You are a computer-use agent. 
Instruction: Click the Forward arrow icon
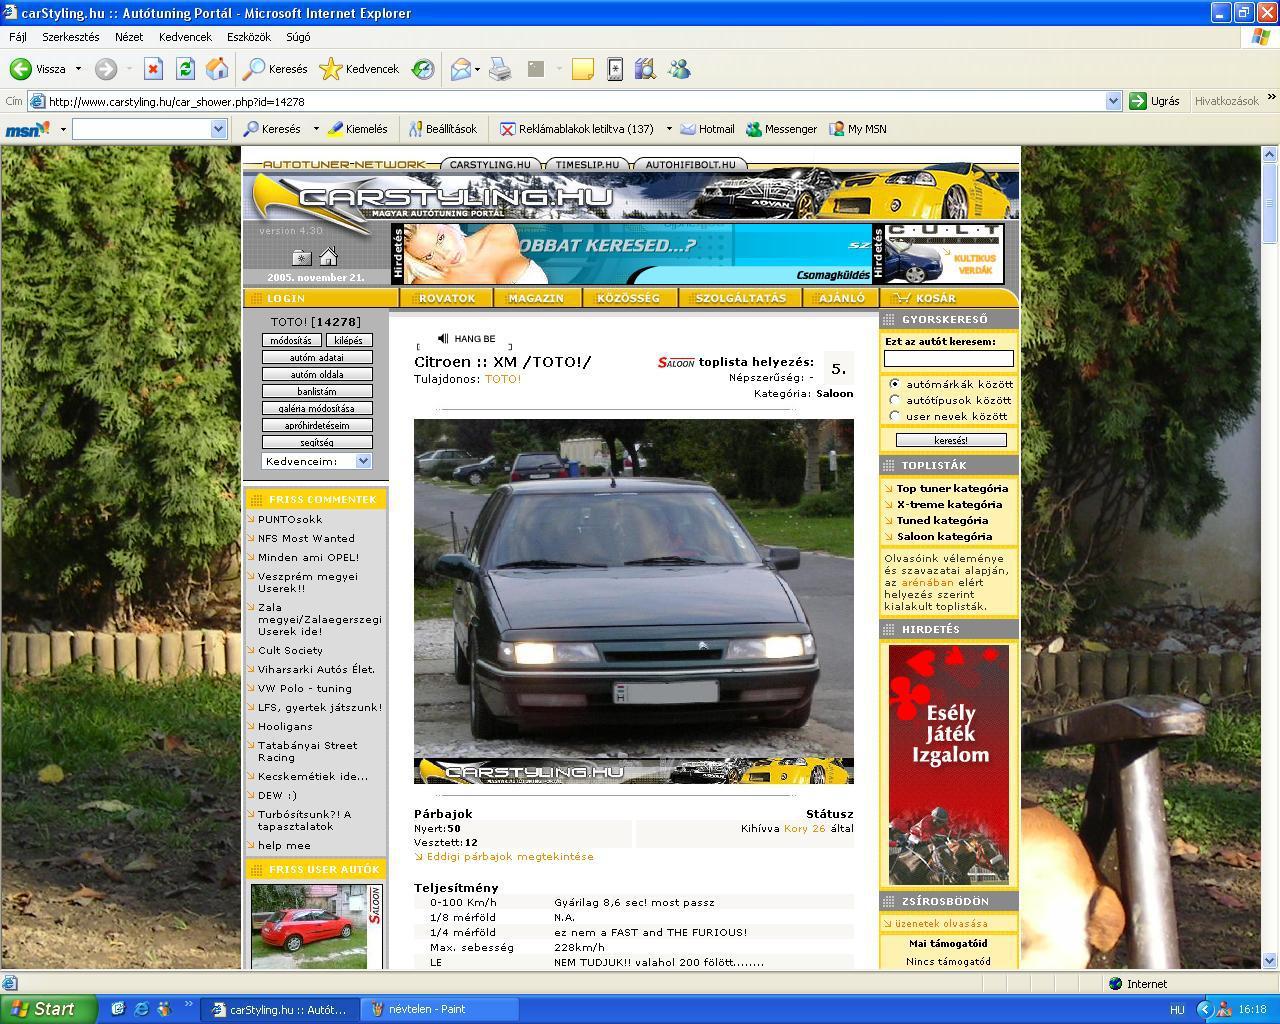coord(106,69)
